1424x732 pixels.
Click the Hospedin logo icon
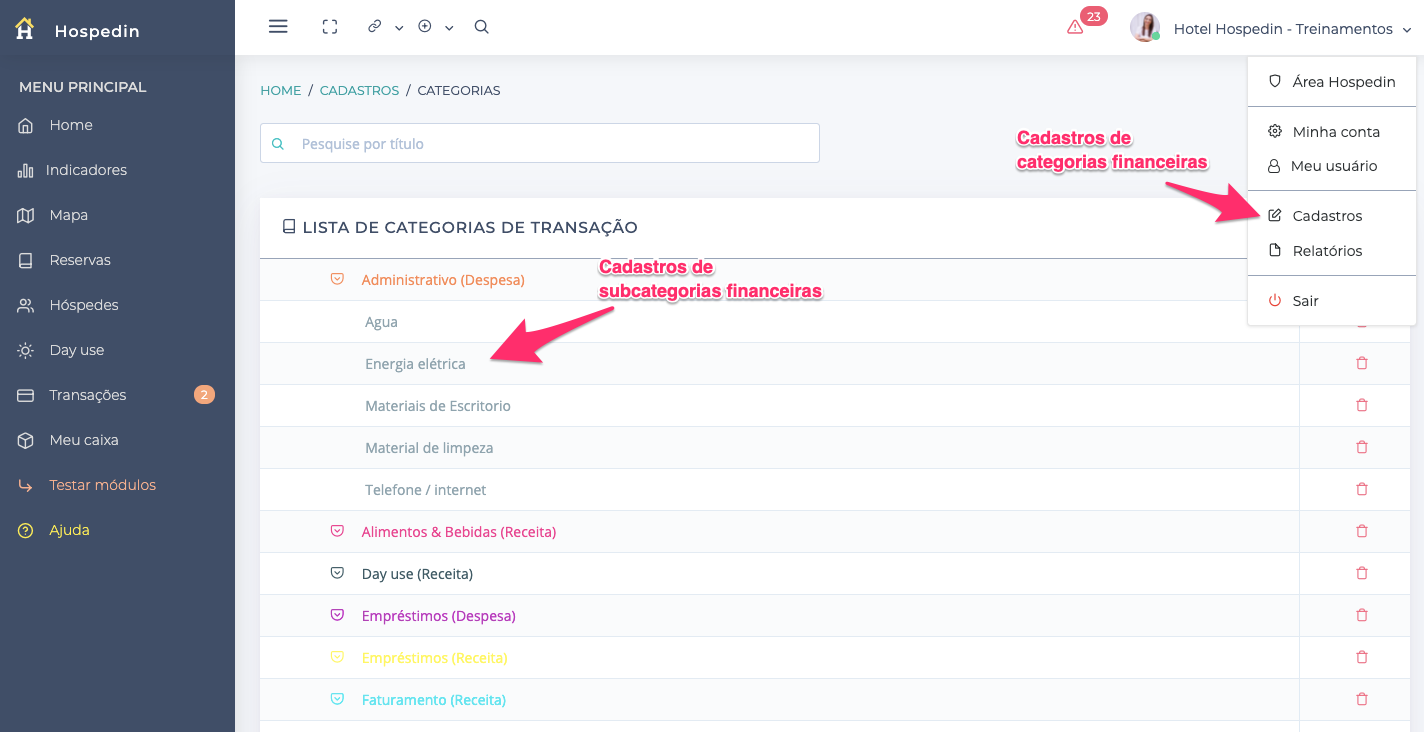pyautogui.click(x=25, y=30)
